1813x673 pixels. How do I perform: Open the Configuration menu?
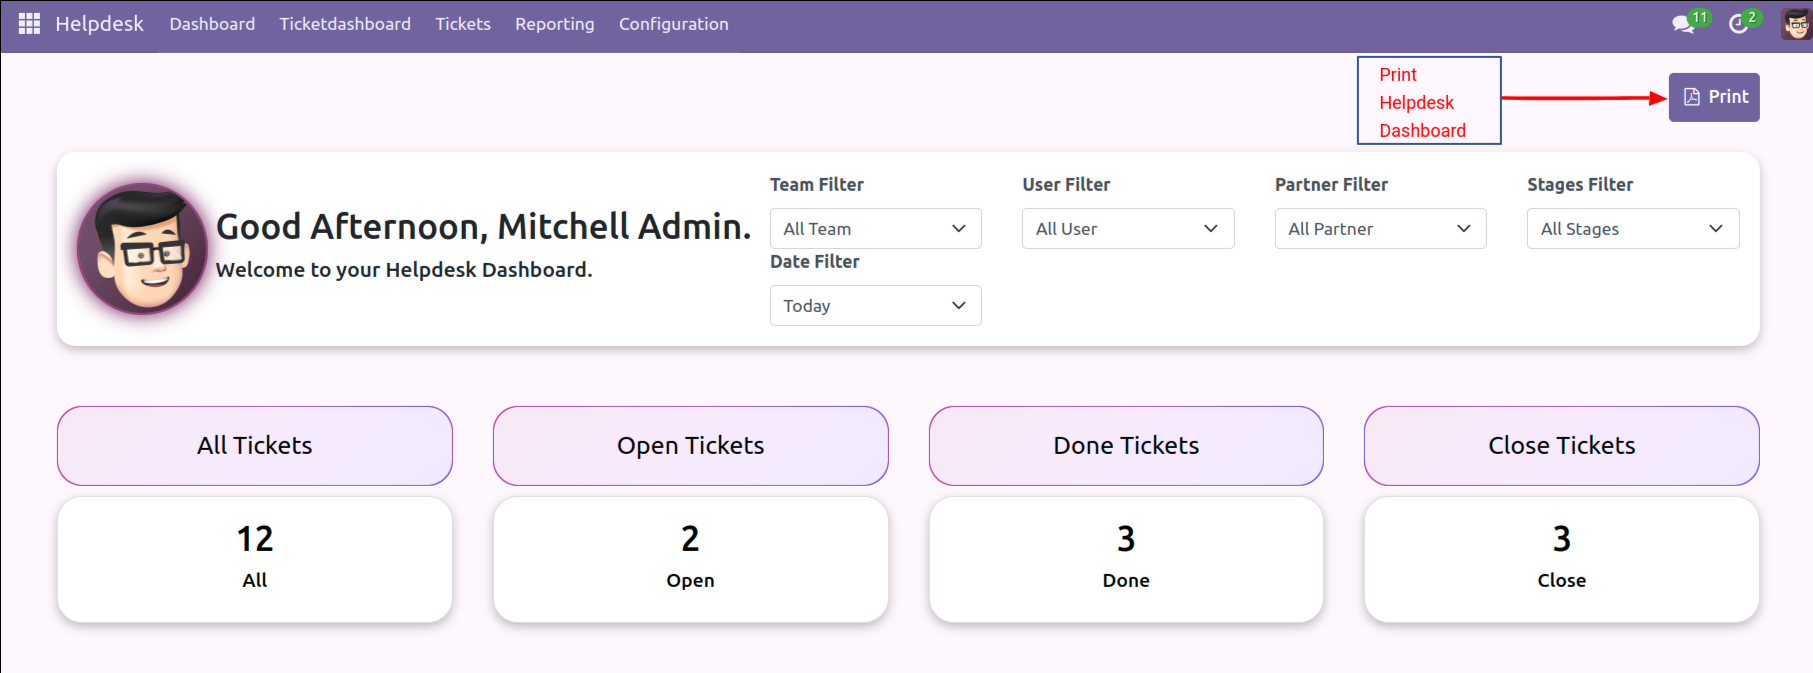674,24
